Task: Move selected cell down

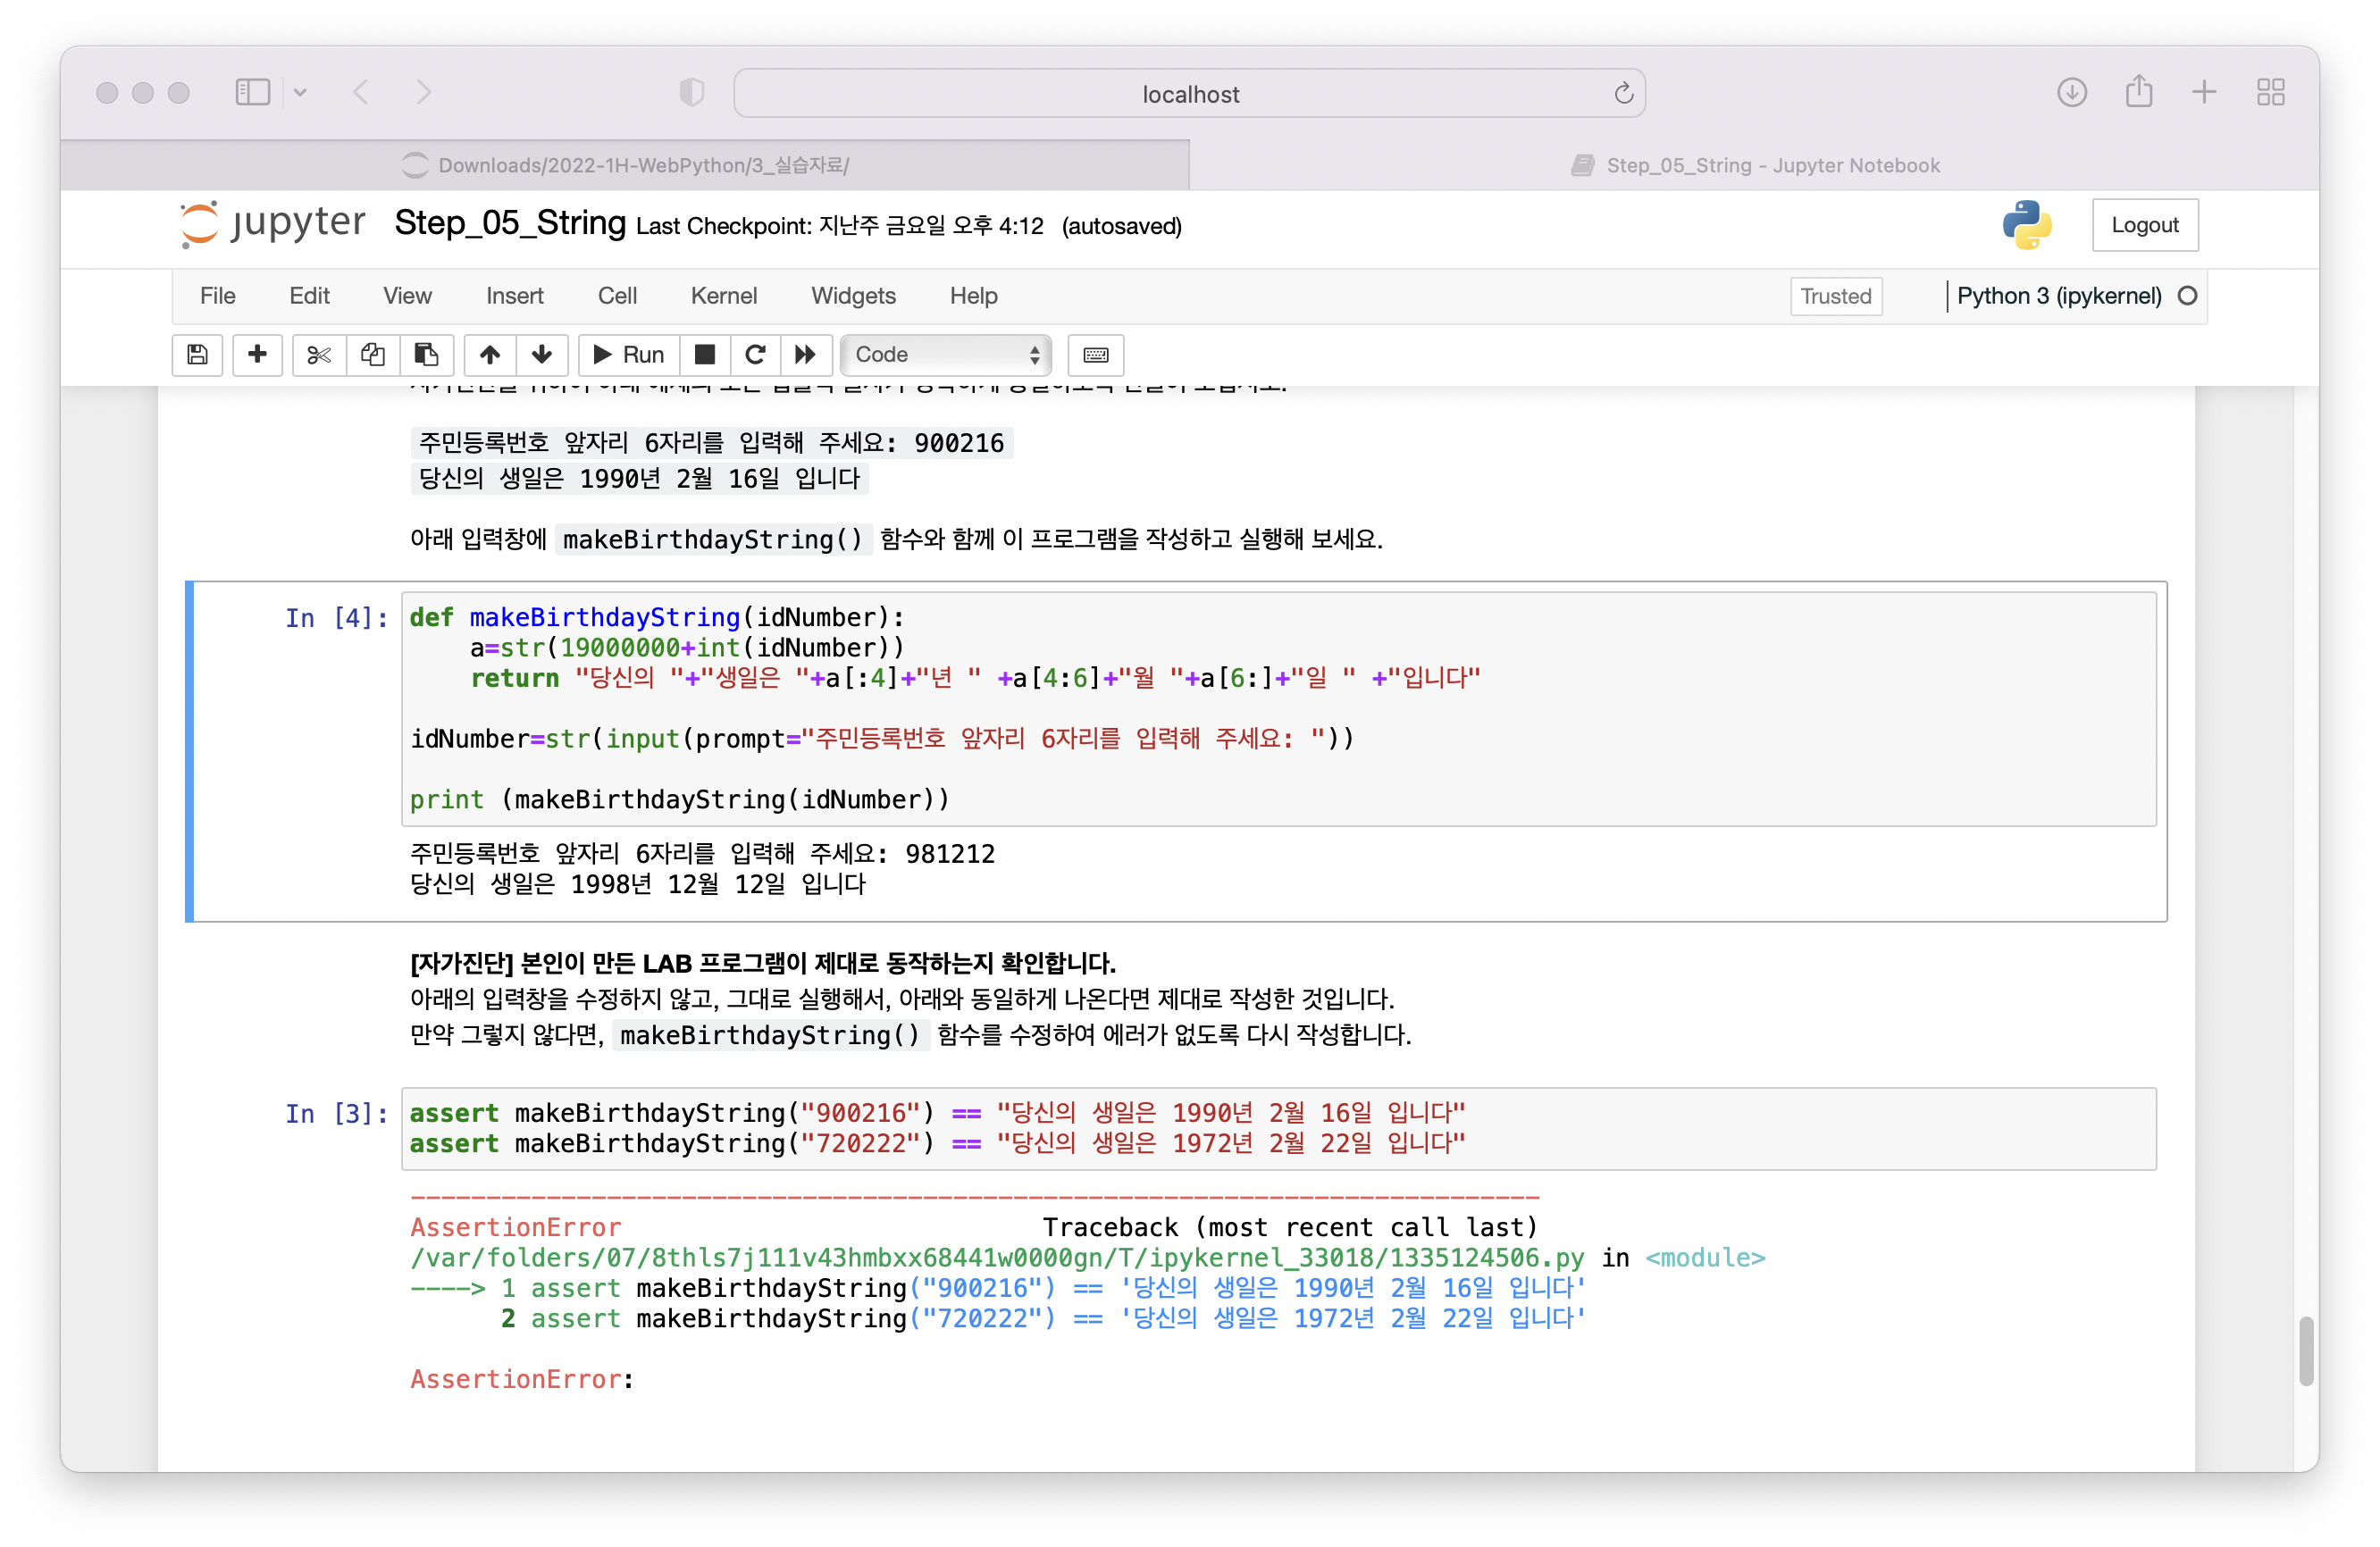Action: pos(542,355)
